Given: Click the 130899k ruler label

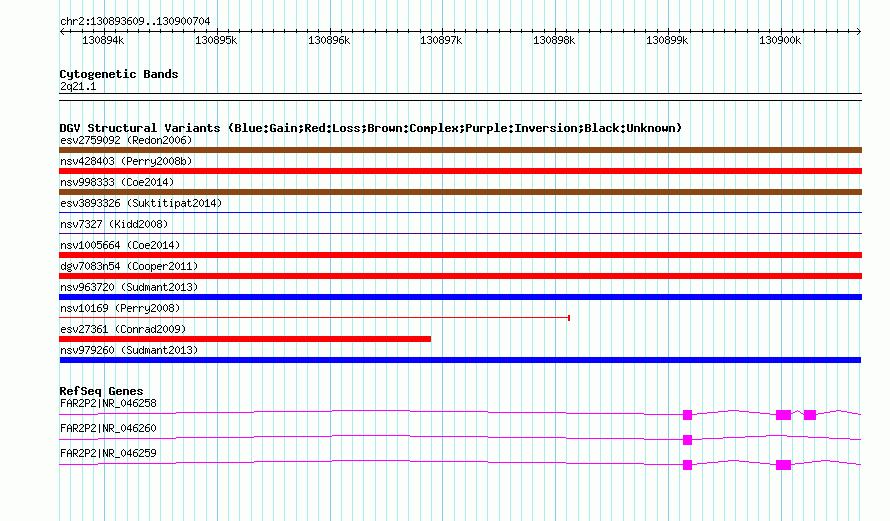Looking at the screenshot, I should click(667, 40).
